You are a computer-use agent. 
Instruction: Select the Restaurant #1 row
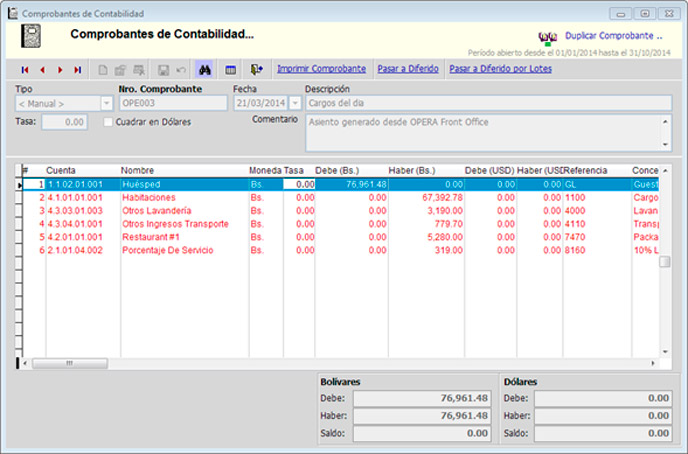(148, 237)
